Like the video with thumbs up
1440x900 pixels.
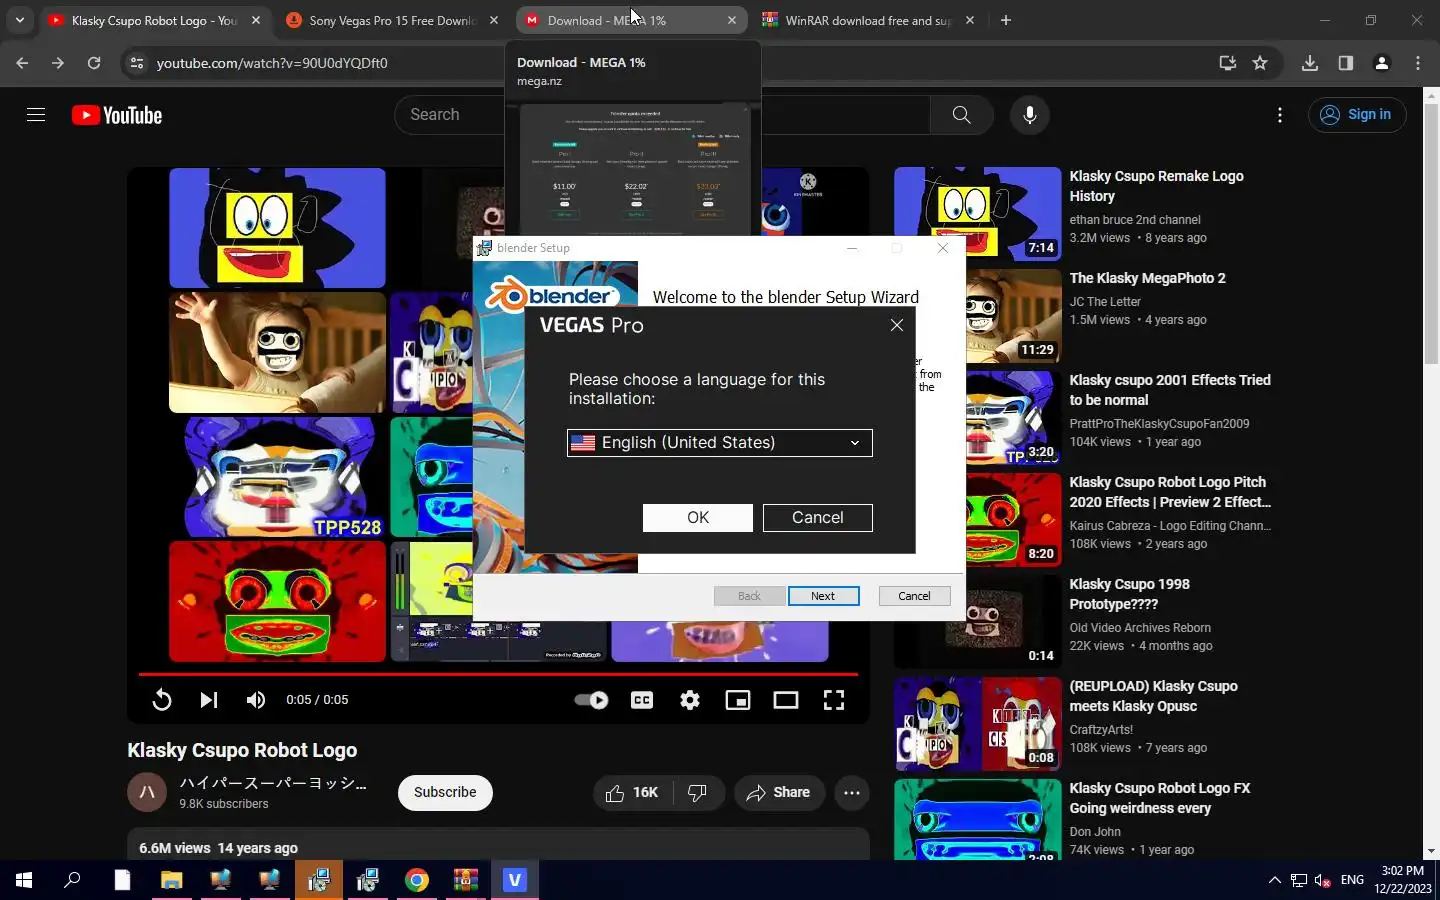pos(632,792)
